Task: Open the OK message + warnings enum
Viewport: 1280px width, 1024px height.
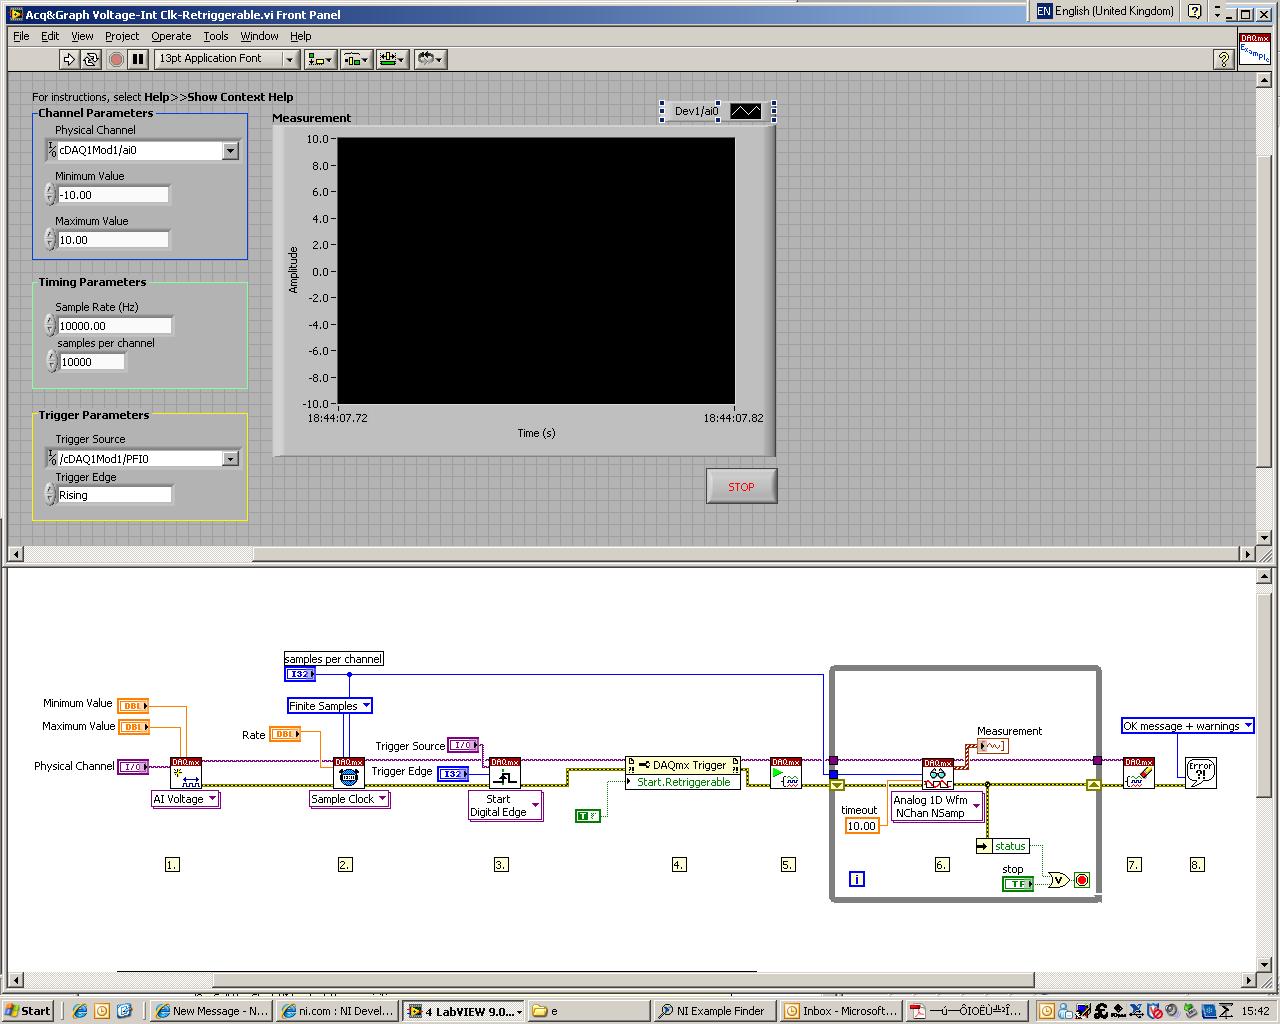Action: (x=1188, y=726)
